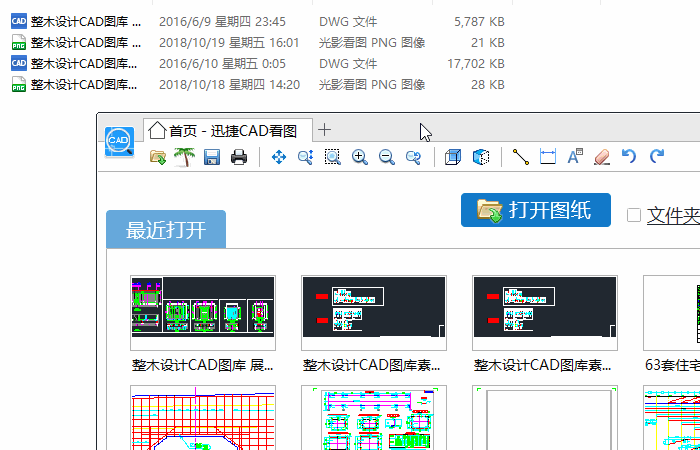
Task: Select PNG file name modified 2018/10/18
Action: (x=84, y=85)
